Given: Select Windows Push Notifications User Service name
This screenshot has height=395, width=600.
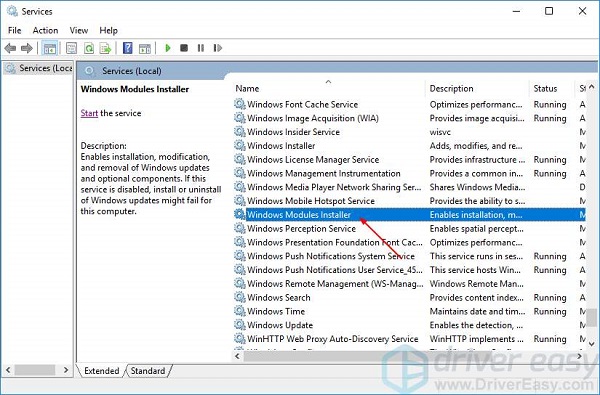Looking at the screenshot, I should pos(335,269).
